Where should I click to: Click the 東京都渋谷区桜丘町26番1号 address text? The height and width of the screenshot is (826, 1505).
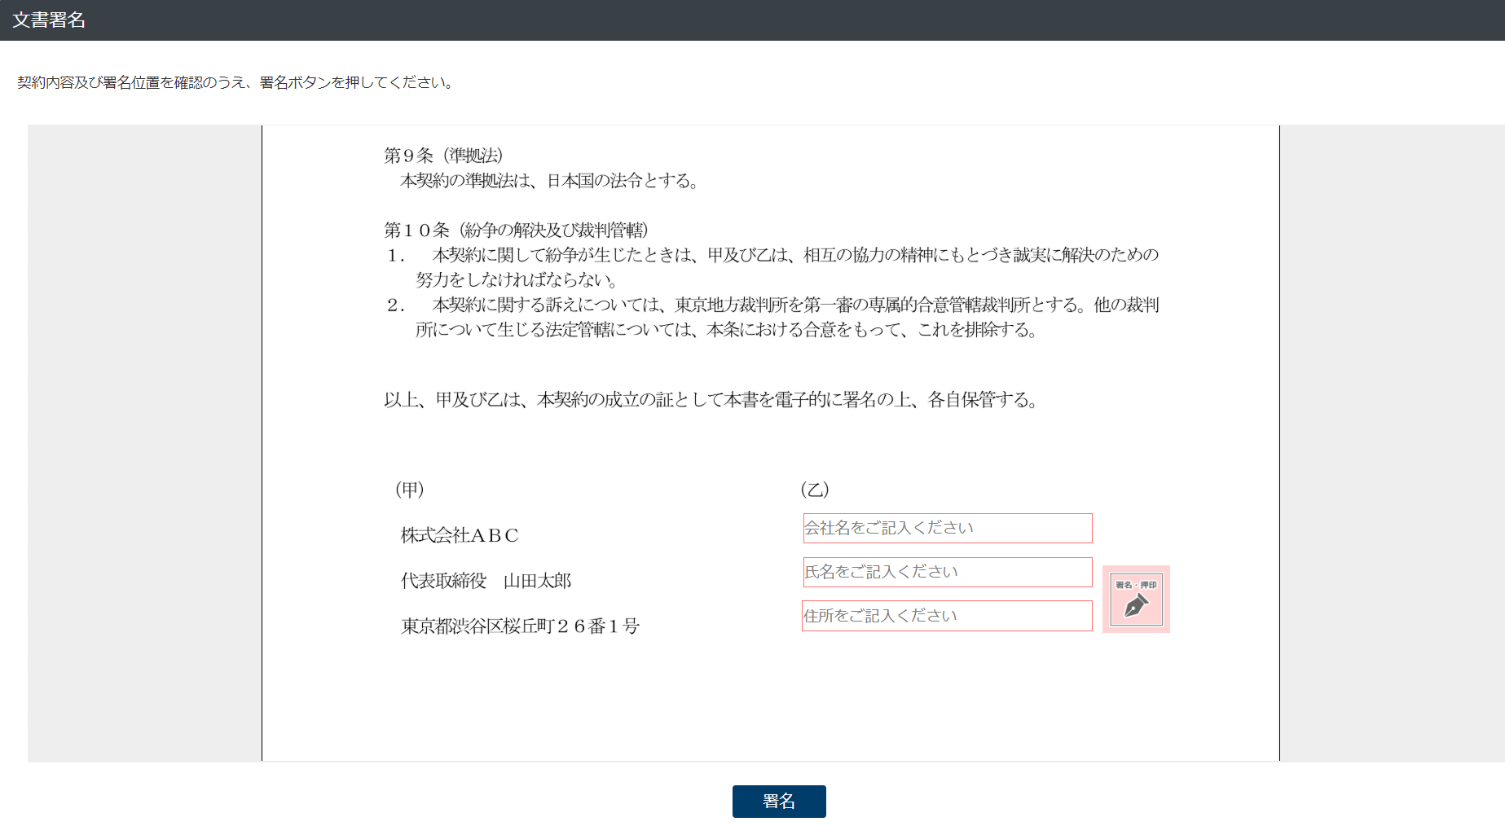tap(520, 626)
